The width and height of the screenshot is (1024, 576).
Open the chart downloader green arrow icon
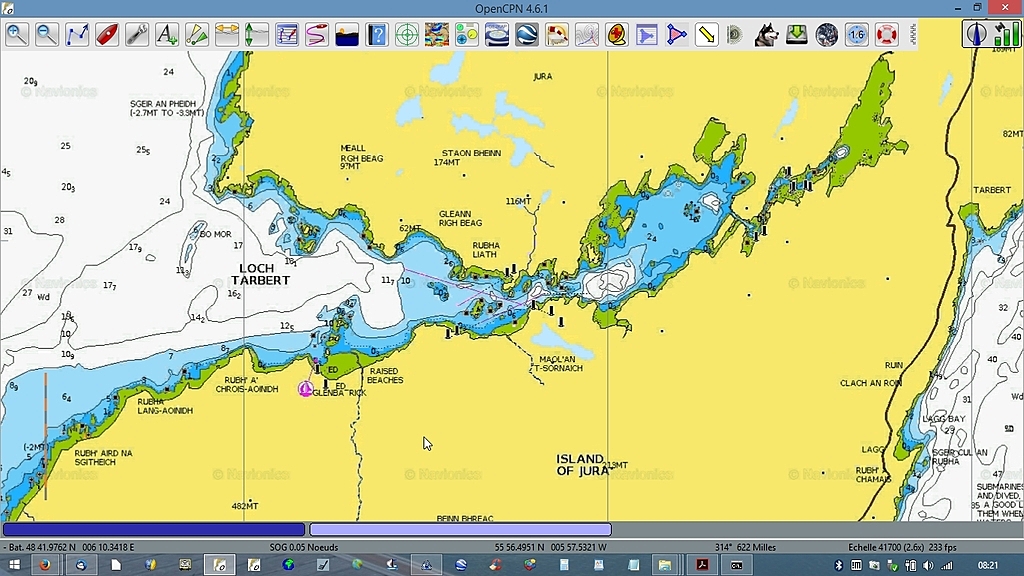(797, 35)
